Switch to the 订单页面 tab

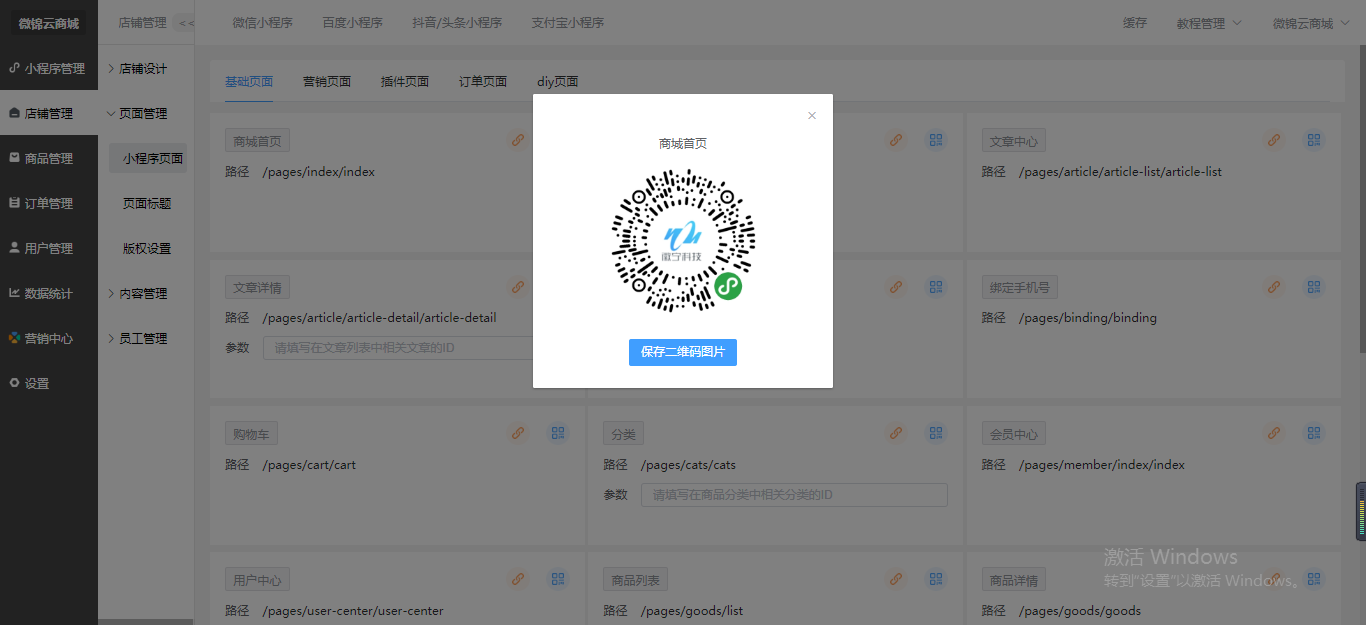coord(483,82)
